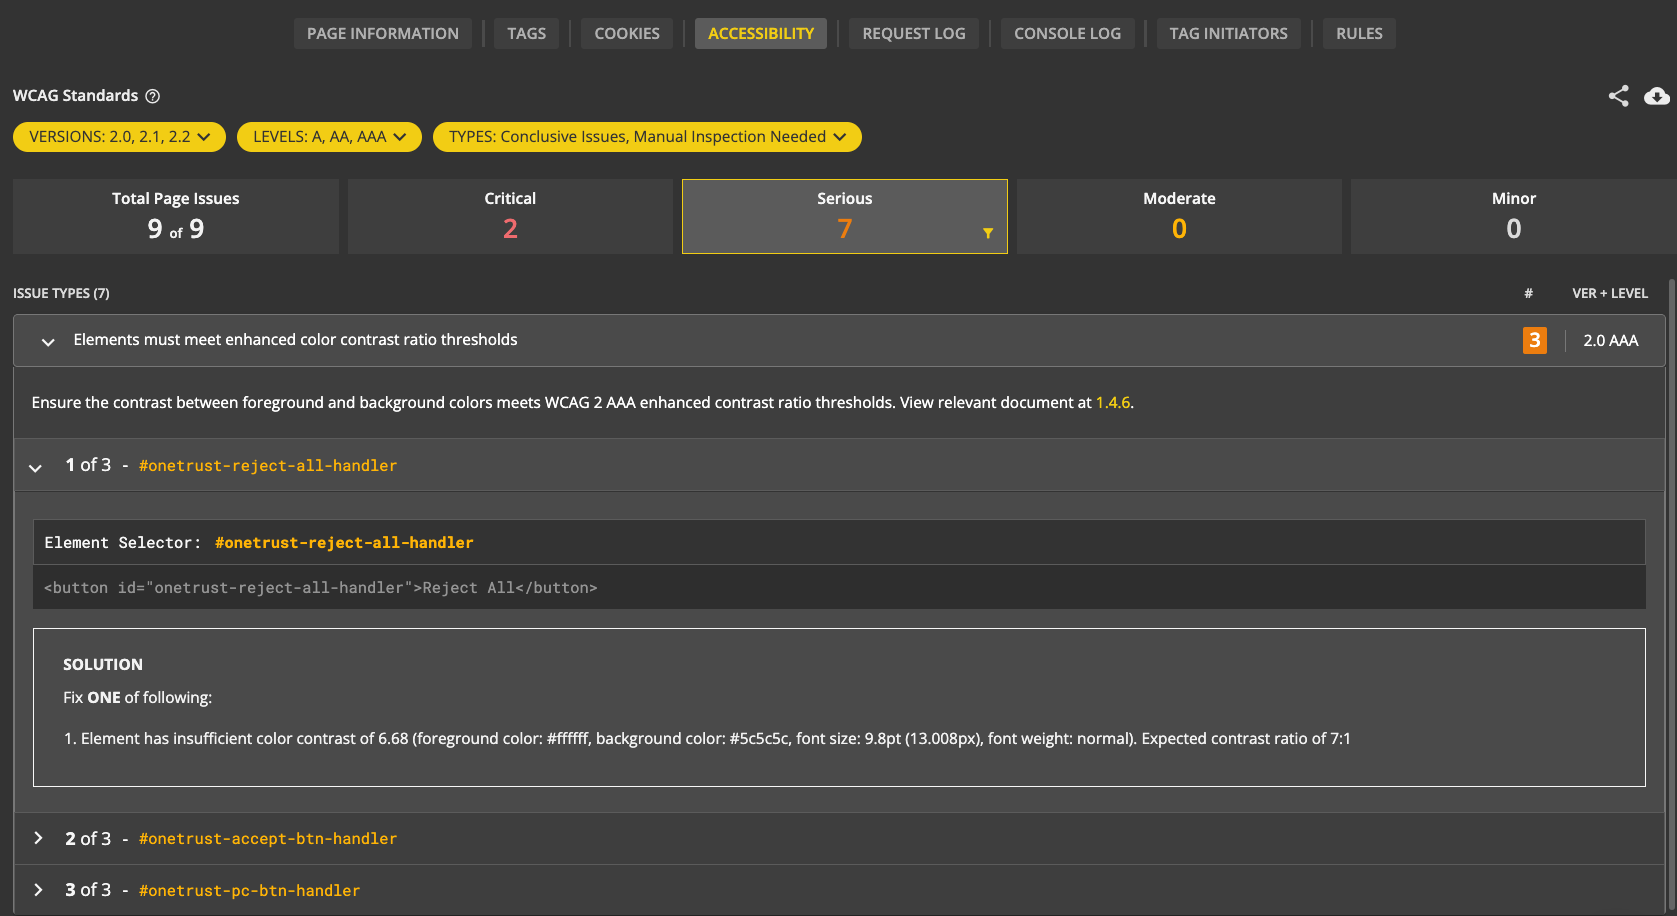Click the #onetrust-accept-btn-handler selector text
This screenshot has width=1677, height=916.
[268, 839]
